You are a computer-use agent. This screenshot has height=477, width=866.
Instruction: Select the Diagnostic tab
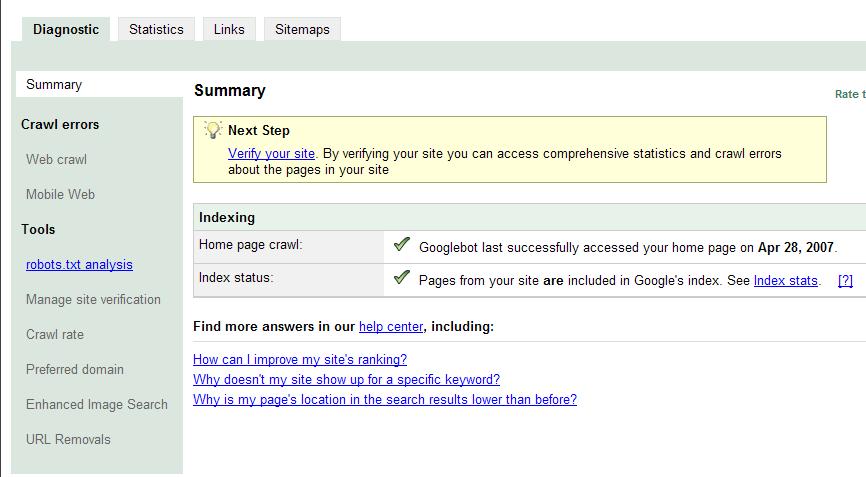click(x=66, y=29)
